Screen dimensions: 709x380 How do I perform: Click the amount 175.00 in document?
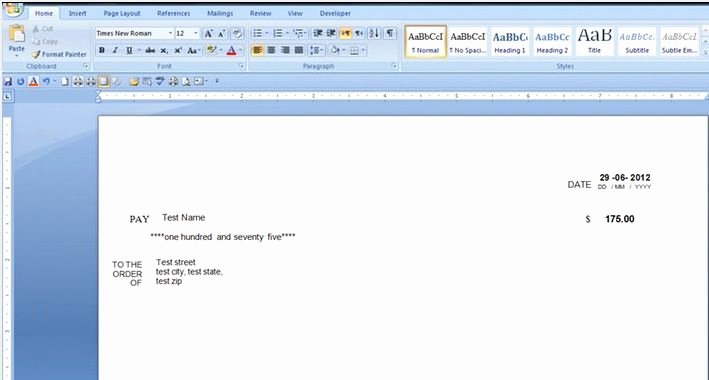click(619, 219)
